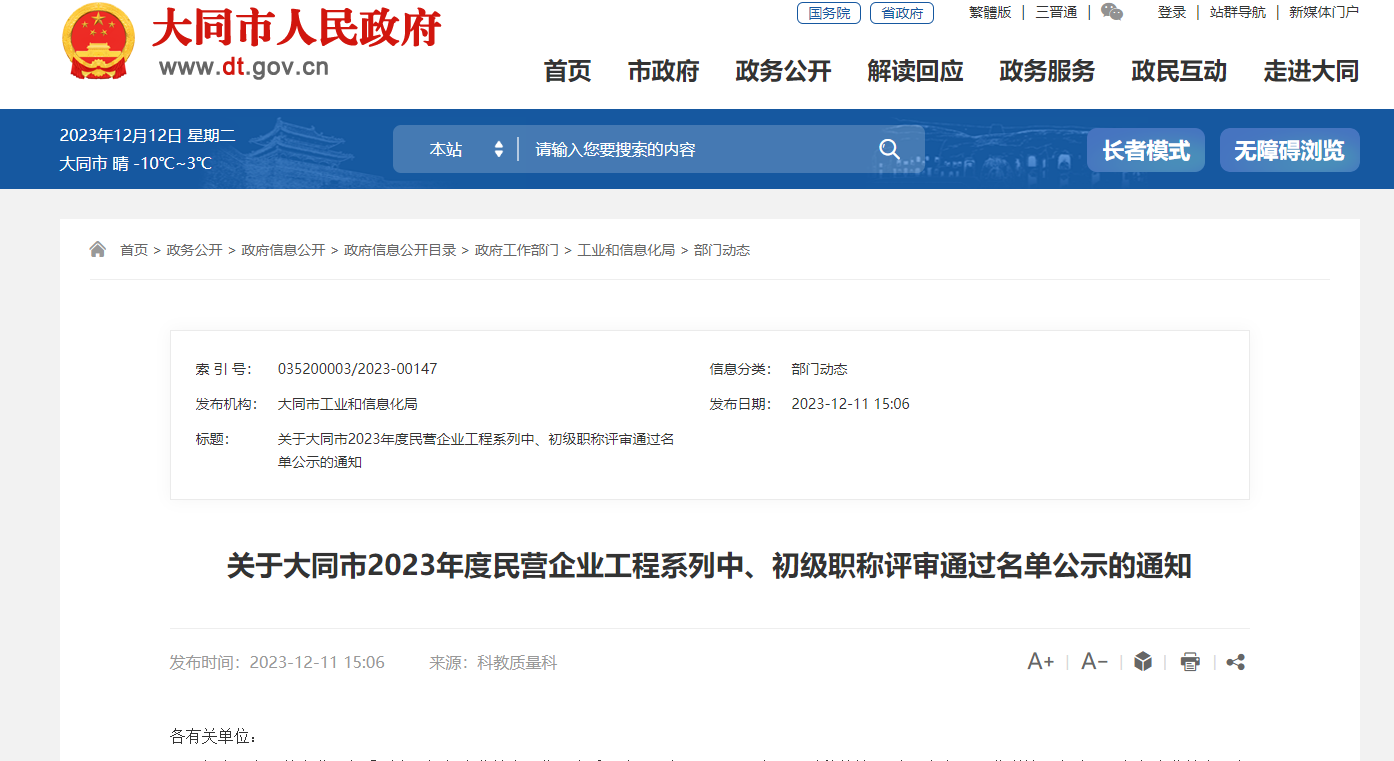Click the cube icon beside A−

[1143, 662]
